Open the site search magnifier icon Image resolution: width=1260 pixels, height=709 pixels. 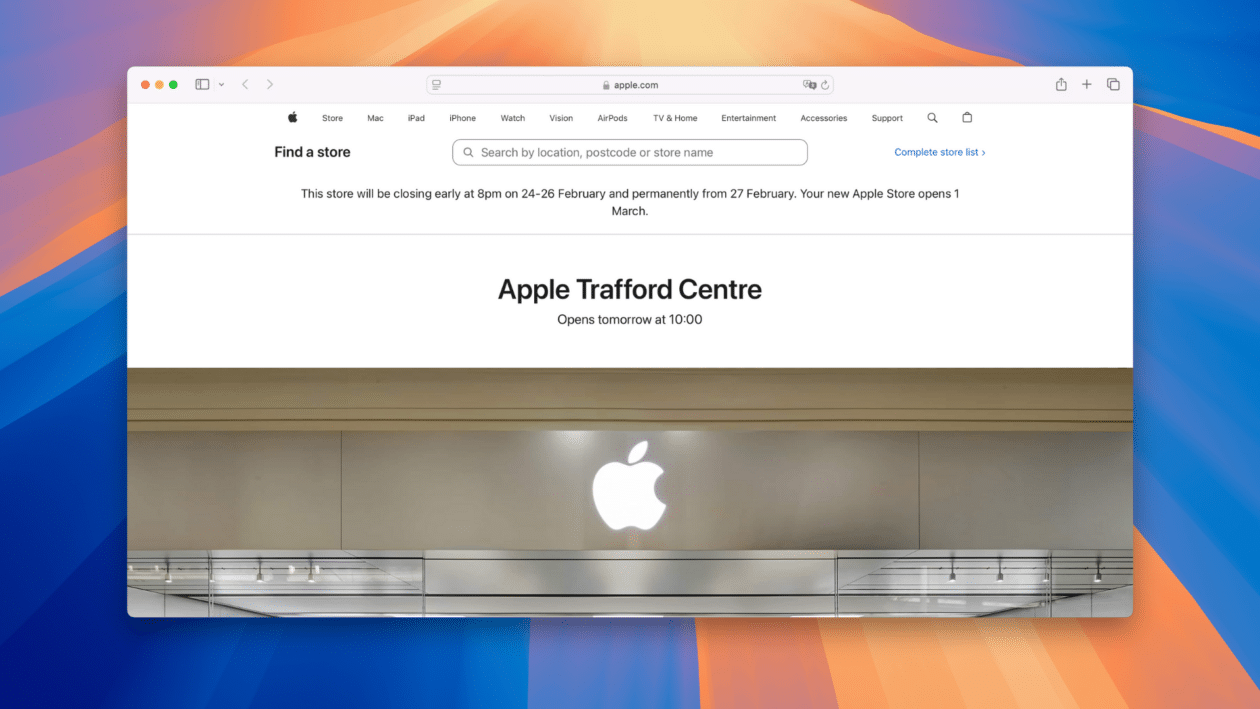(932, 118)
